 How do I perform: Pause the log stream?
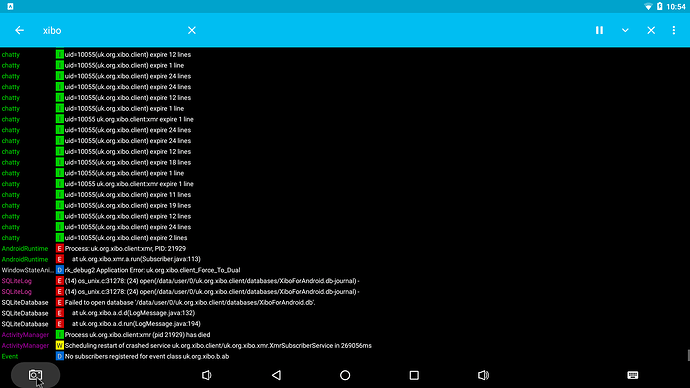coord(599,30)
